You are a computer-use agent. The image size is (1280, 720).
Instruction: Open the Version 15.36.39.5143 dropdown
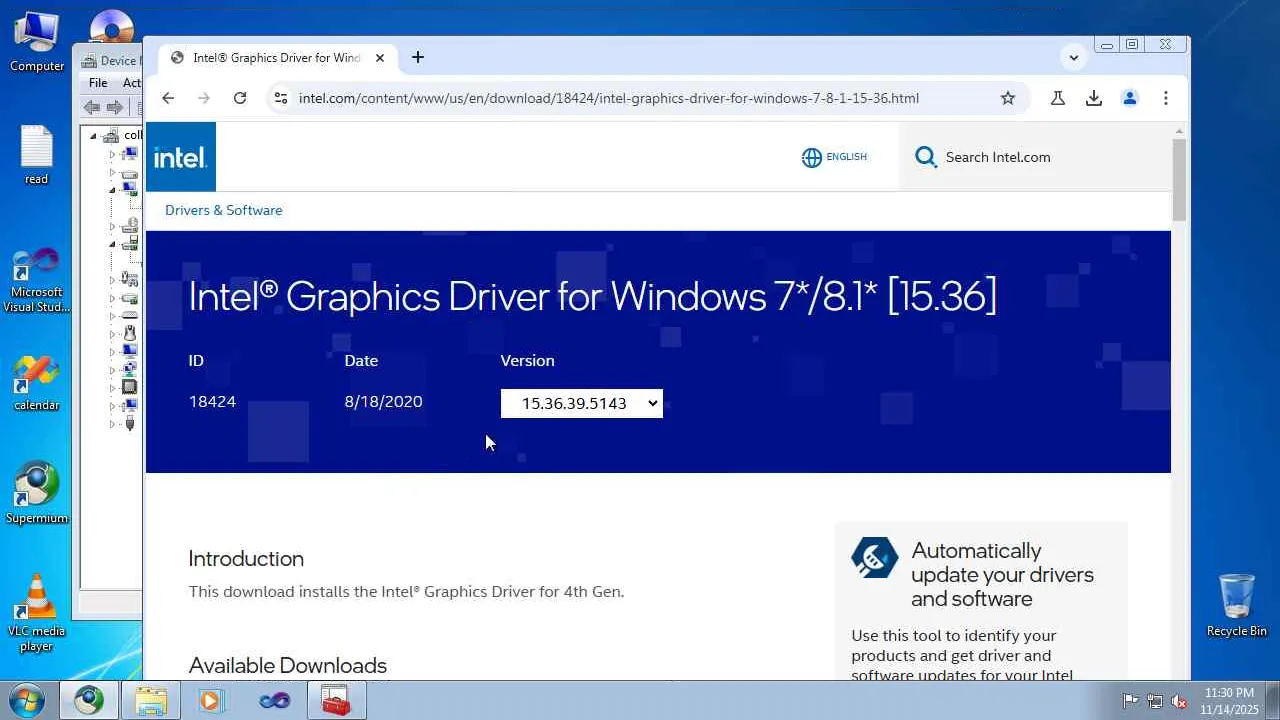pyautogui.click(x=582, y=403)
